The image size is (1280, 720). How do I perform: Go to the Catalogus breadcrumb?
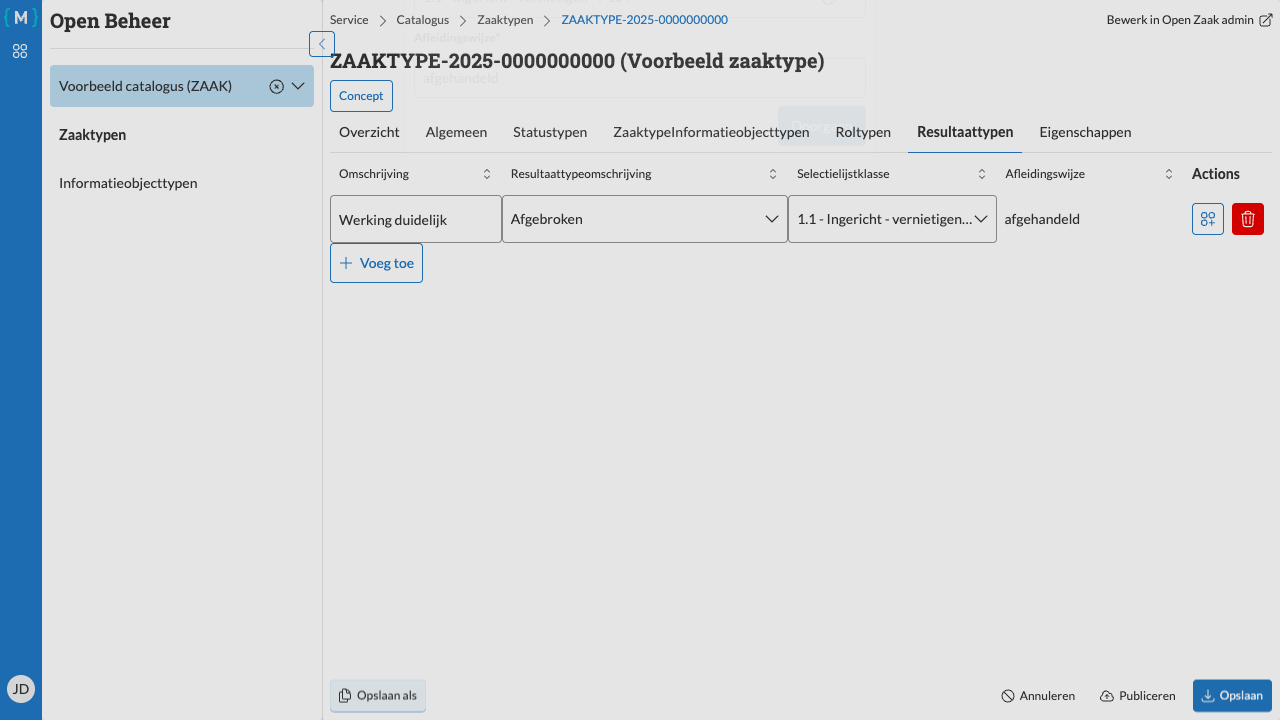point(423,20)
